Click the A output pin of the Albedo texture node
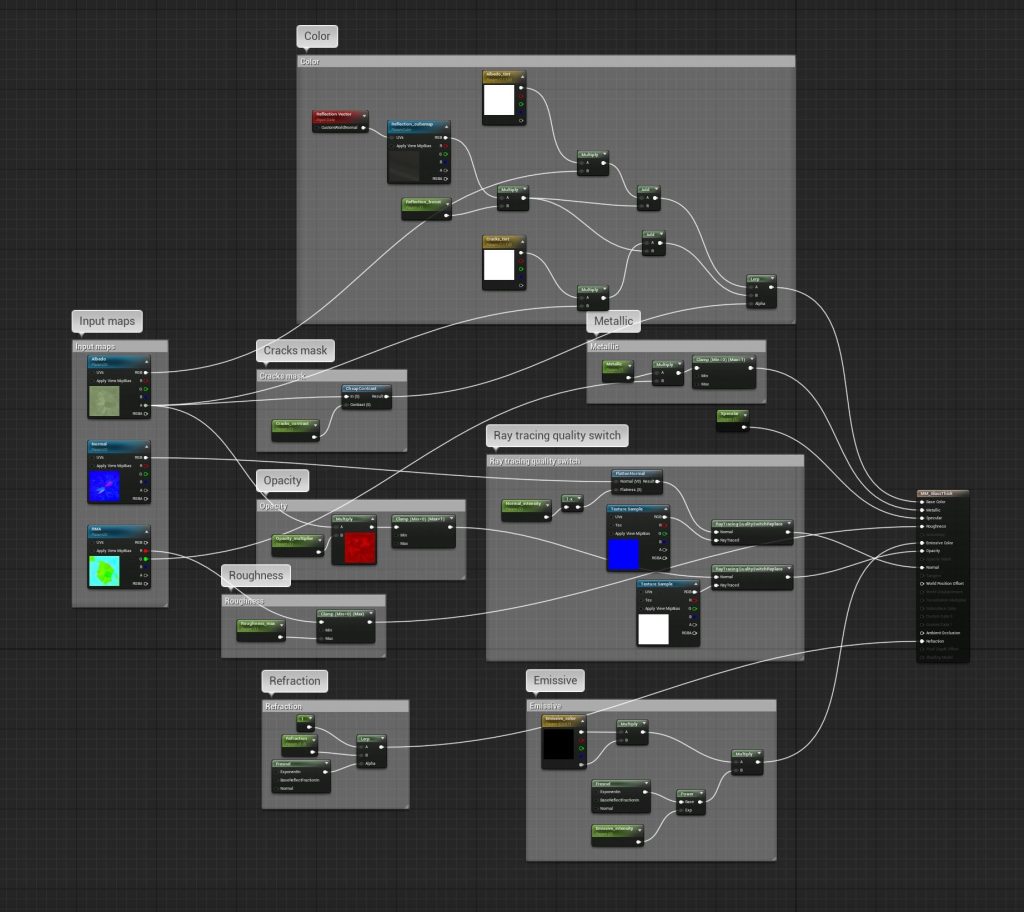This screenshot has width=1024, height=912. tap(146, 405)
